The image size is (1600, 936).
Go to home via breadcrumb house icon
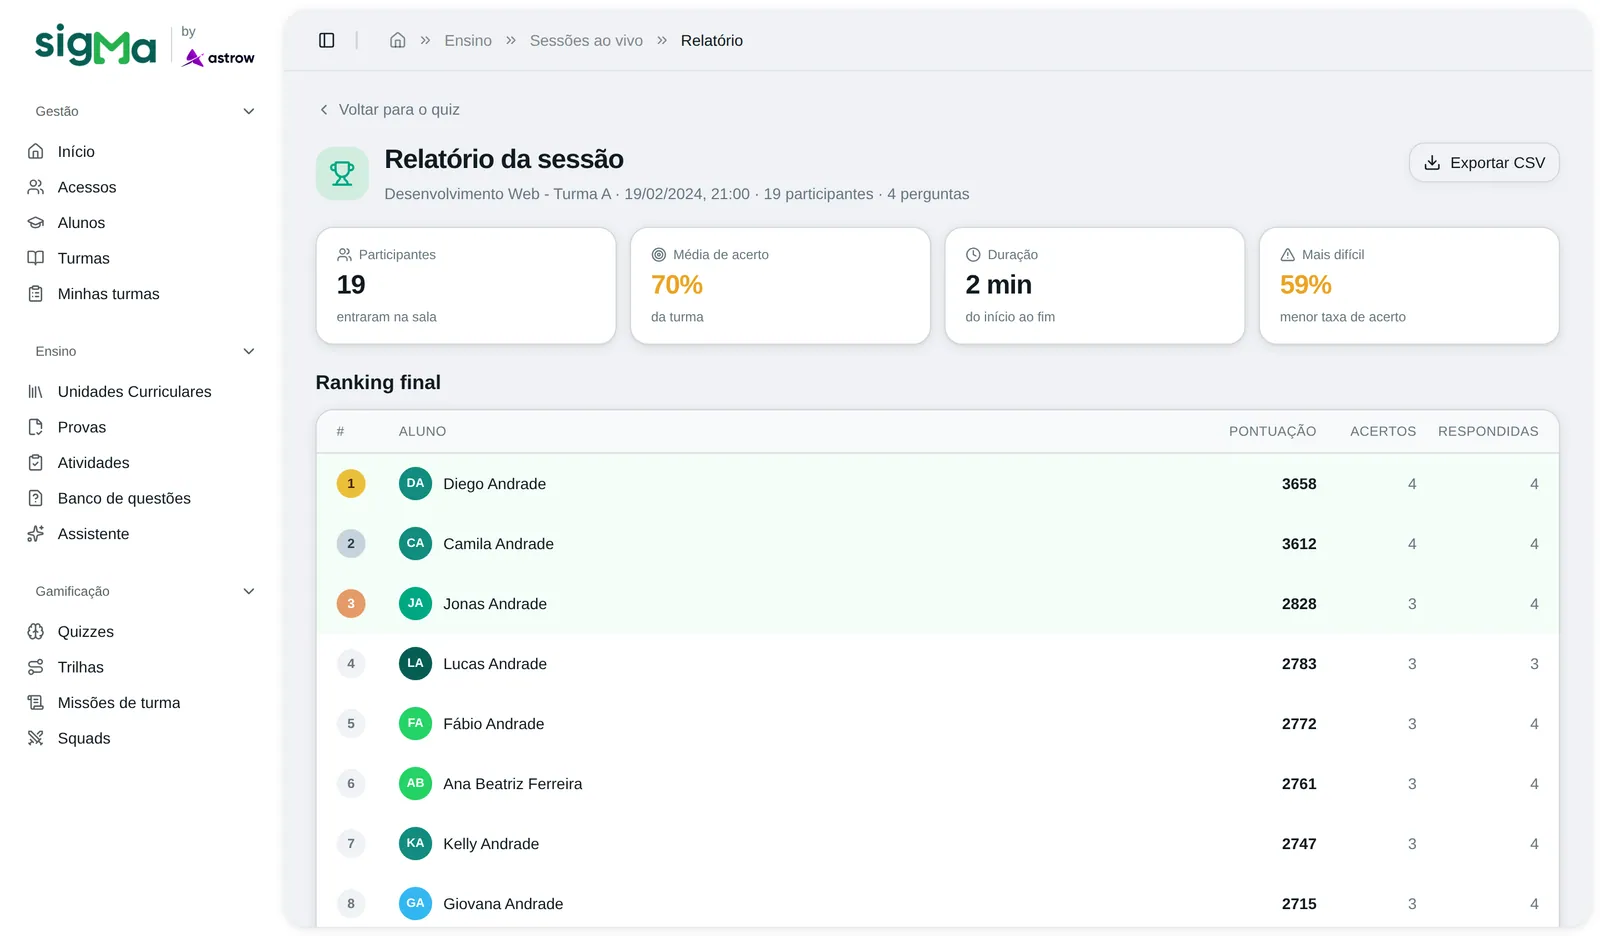[397, 40]
